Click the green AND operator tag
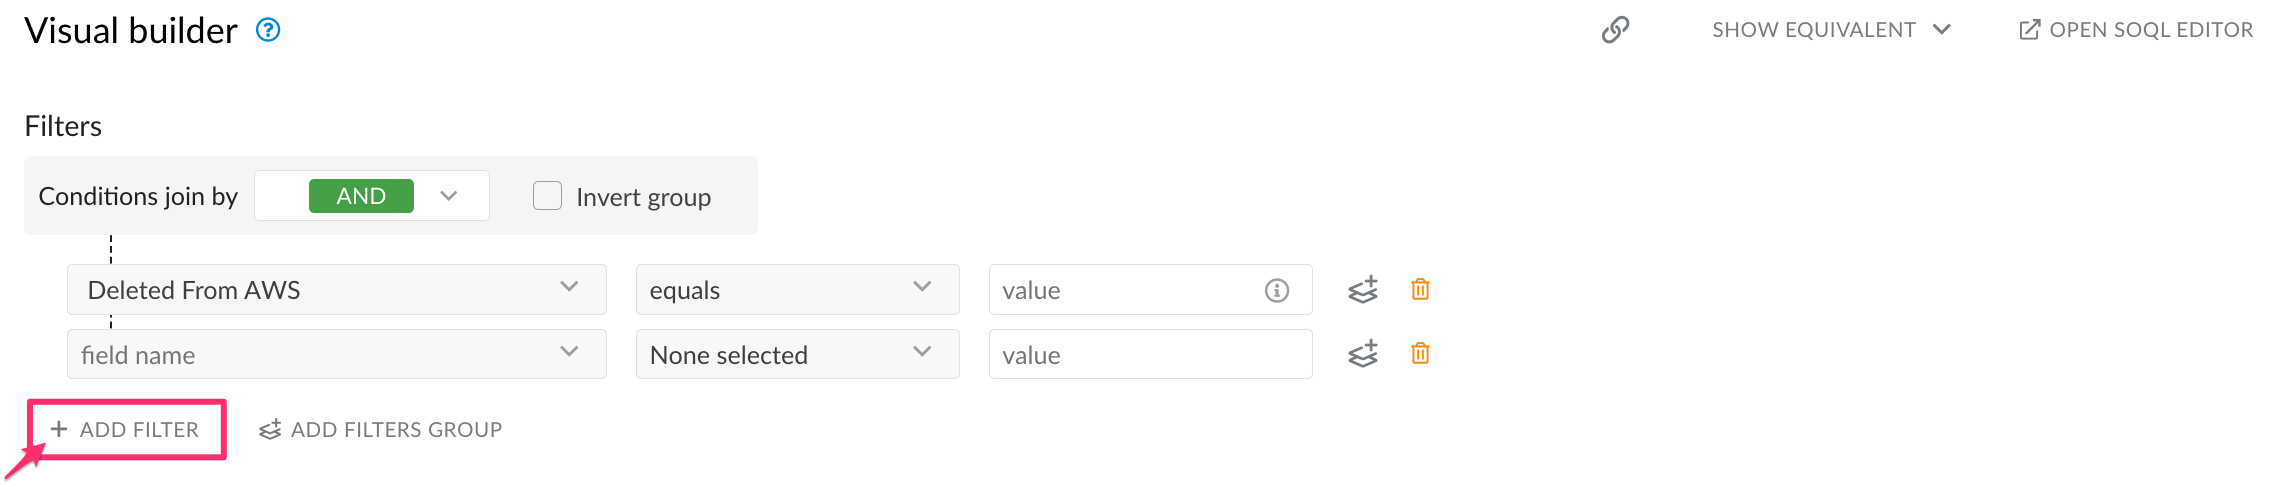The height and width of the screenshot is (487, 2270). [361, 196]
